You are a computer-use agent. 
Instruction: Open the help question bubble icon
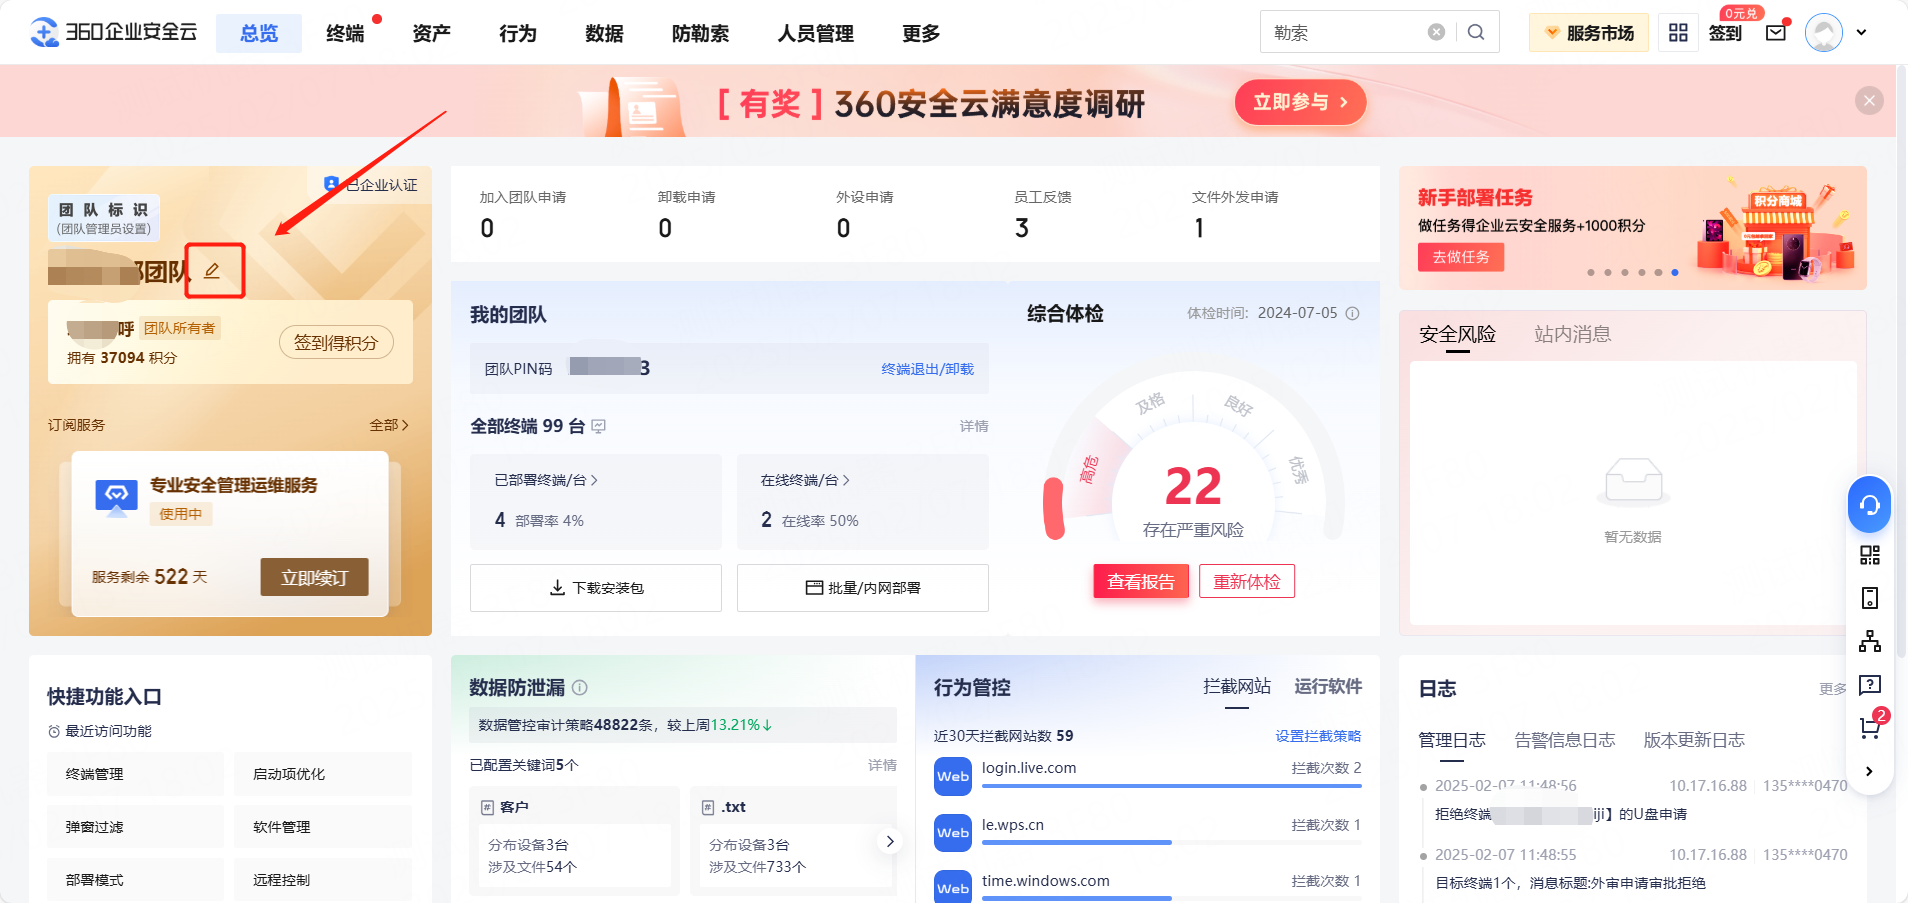[x=1869, y=685]
